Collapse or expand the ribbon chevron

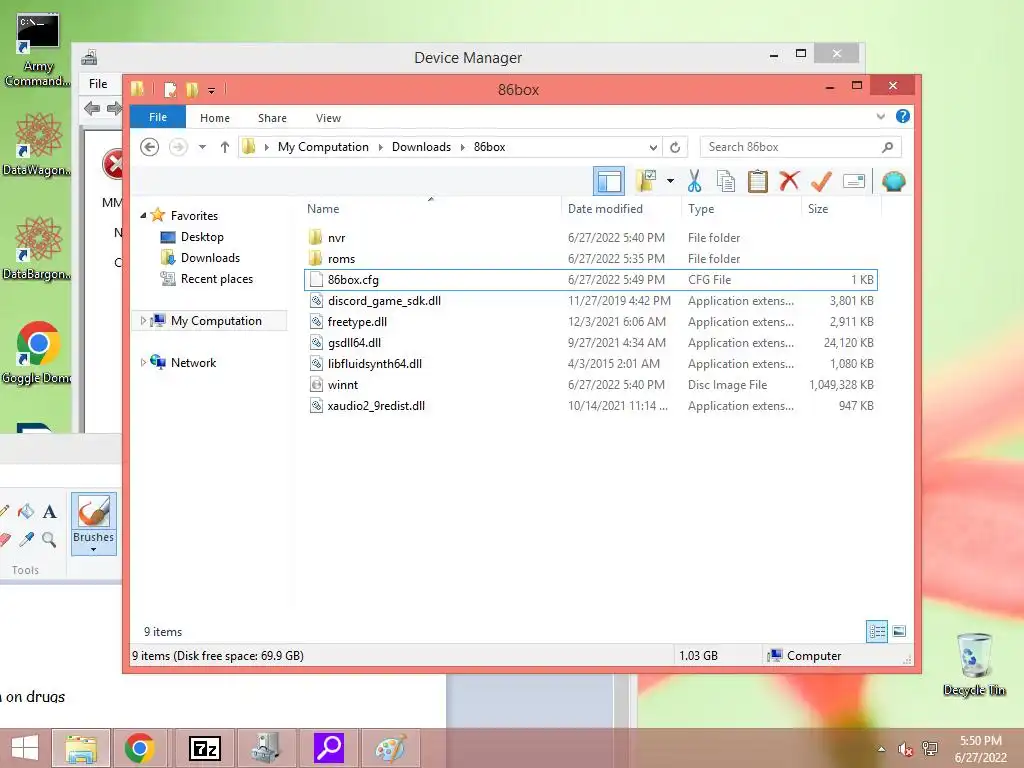(880, 116)
